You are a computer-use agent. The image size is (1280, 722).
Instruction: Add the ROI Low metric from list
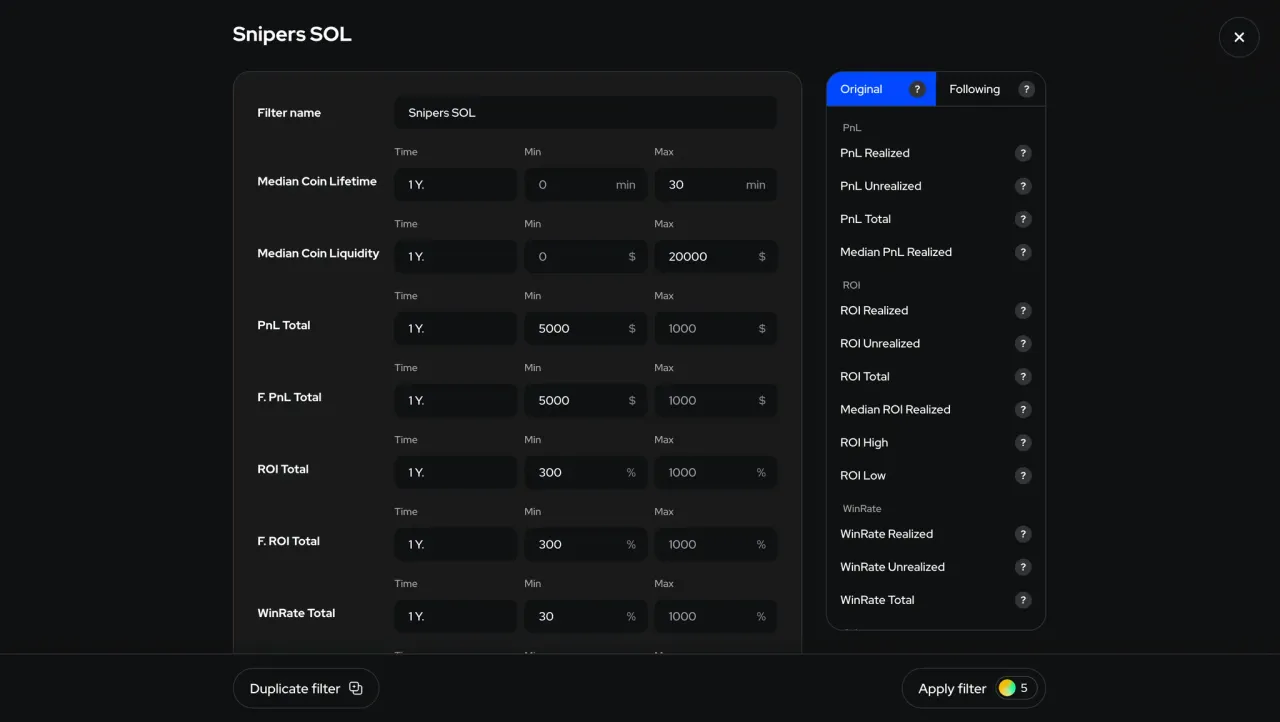pyautogui.click(x=863, y=476)
